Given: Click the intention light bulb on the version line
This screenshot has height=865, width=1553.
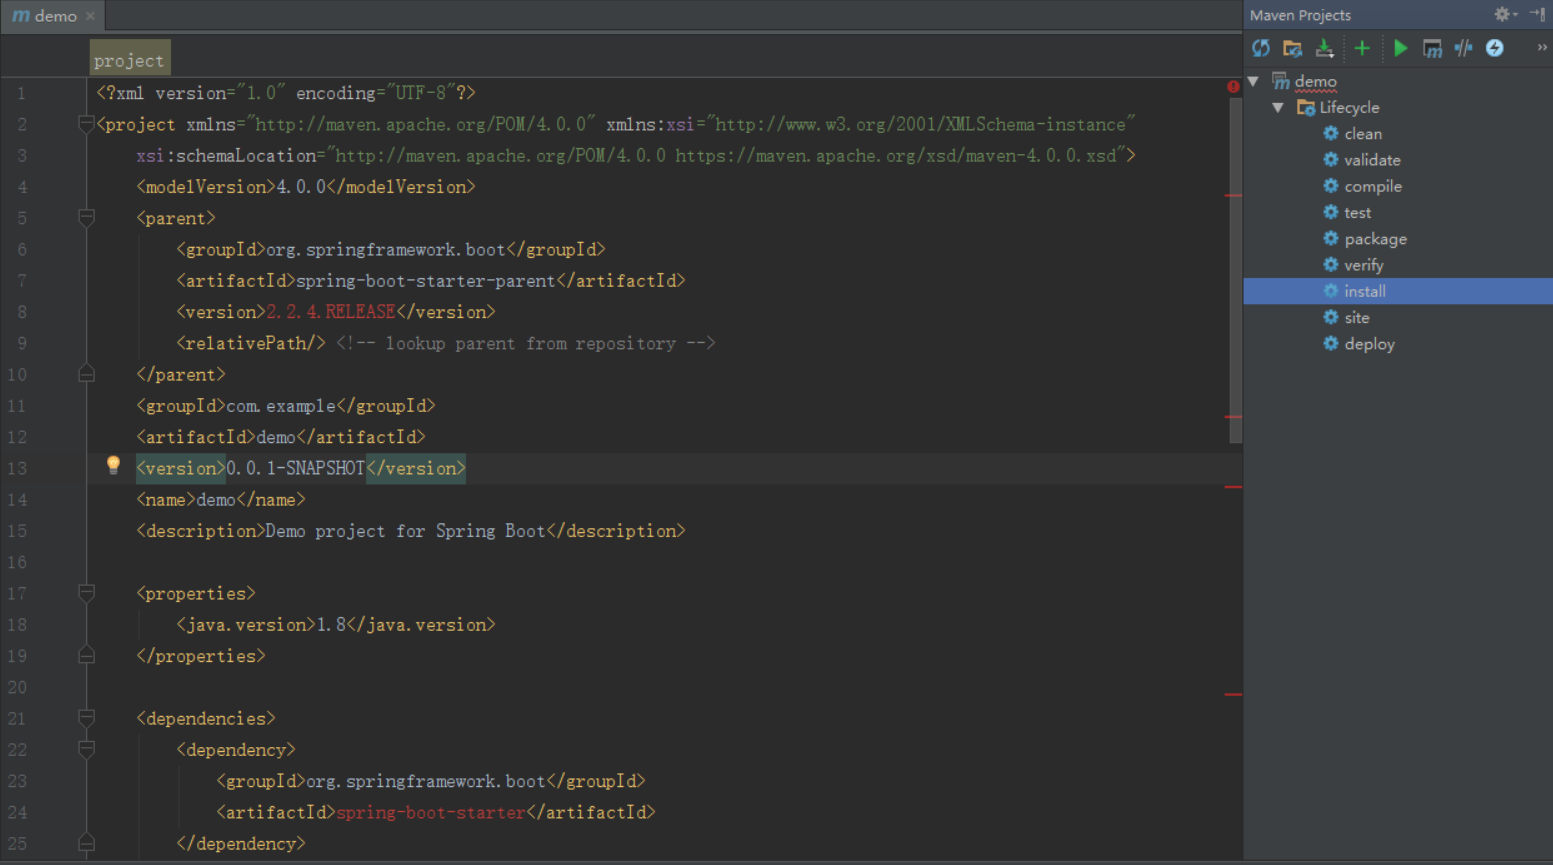Looking at the screenshot, I should coord(113,464).
